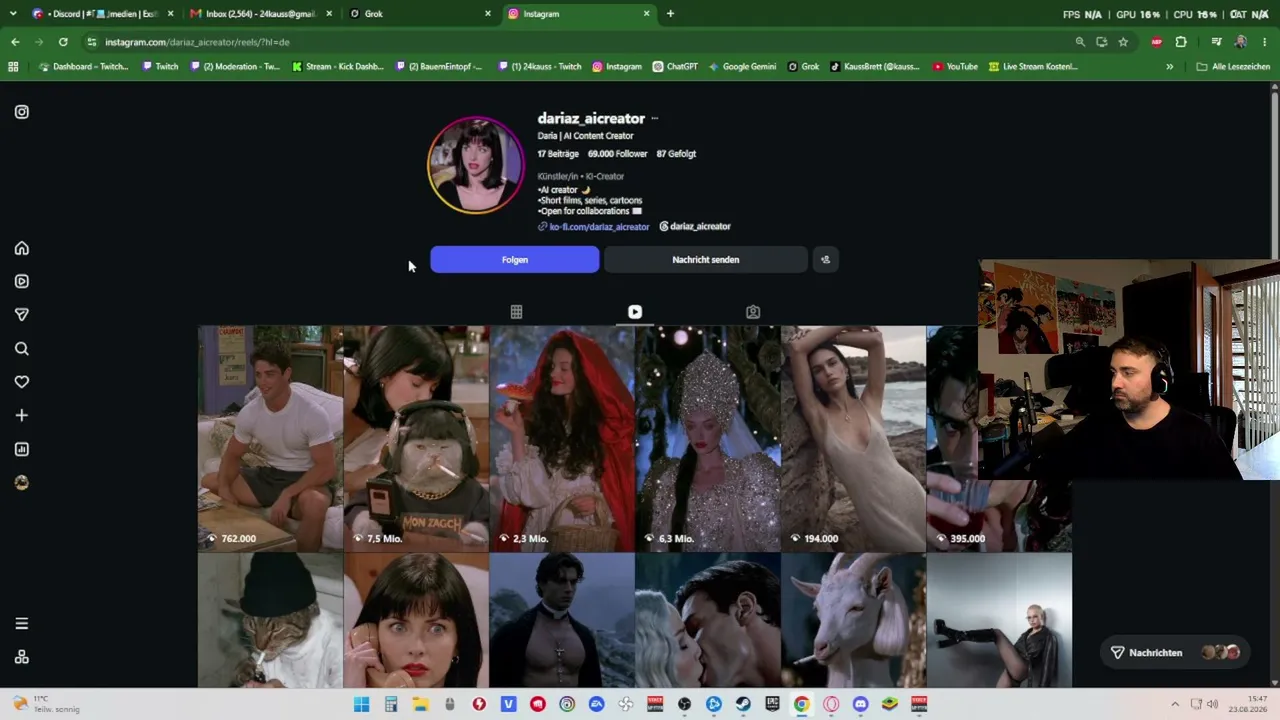
Task: Open the reel with 6,3 Mio. views
Action: tap(708, 439)
